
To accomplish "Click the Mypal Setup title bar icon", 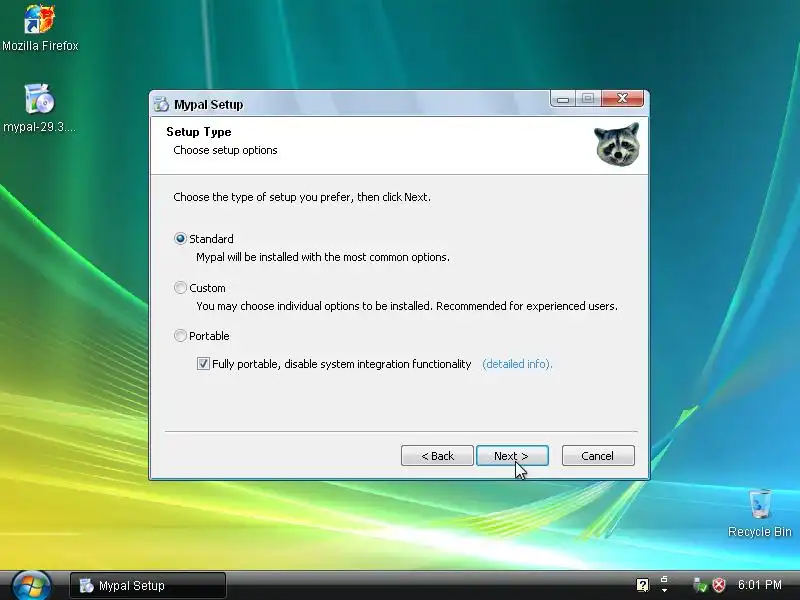I will pos(161,104).
